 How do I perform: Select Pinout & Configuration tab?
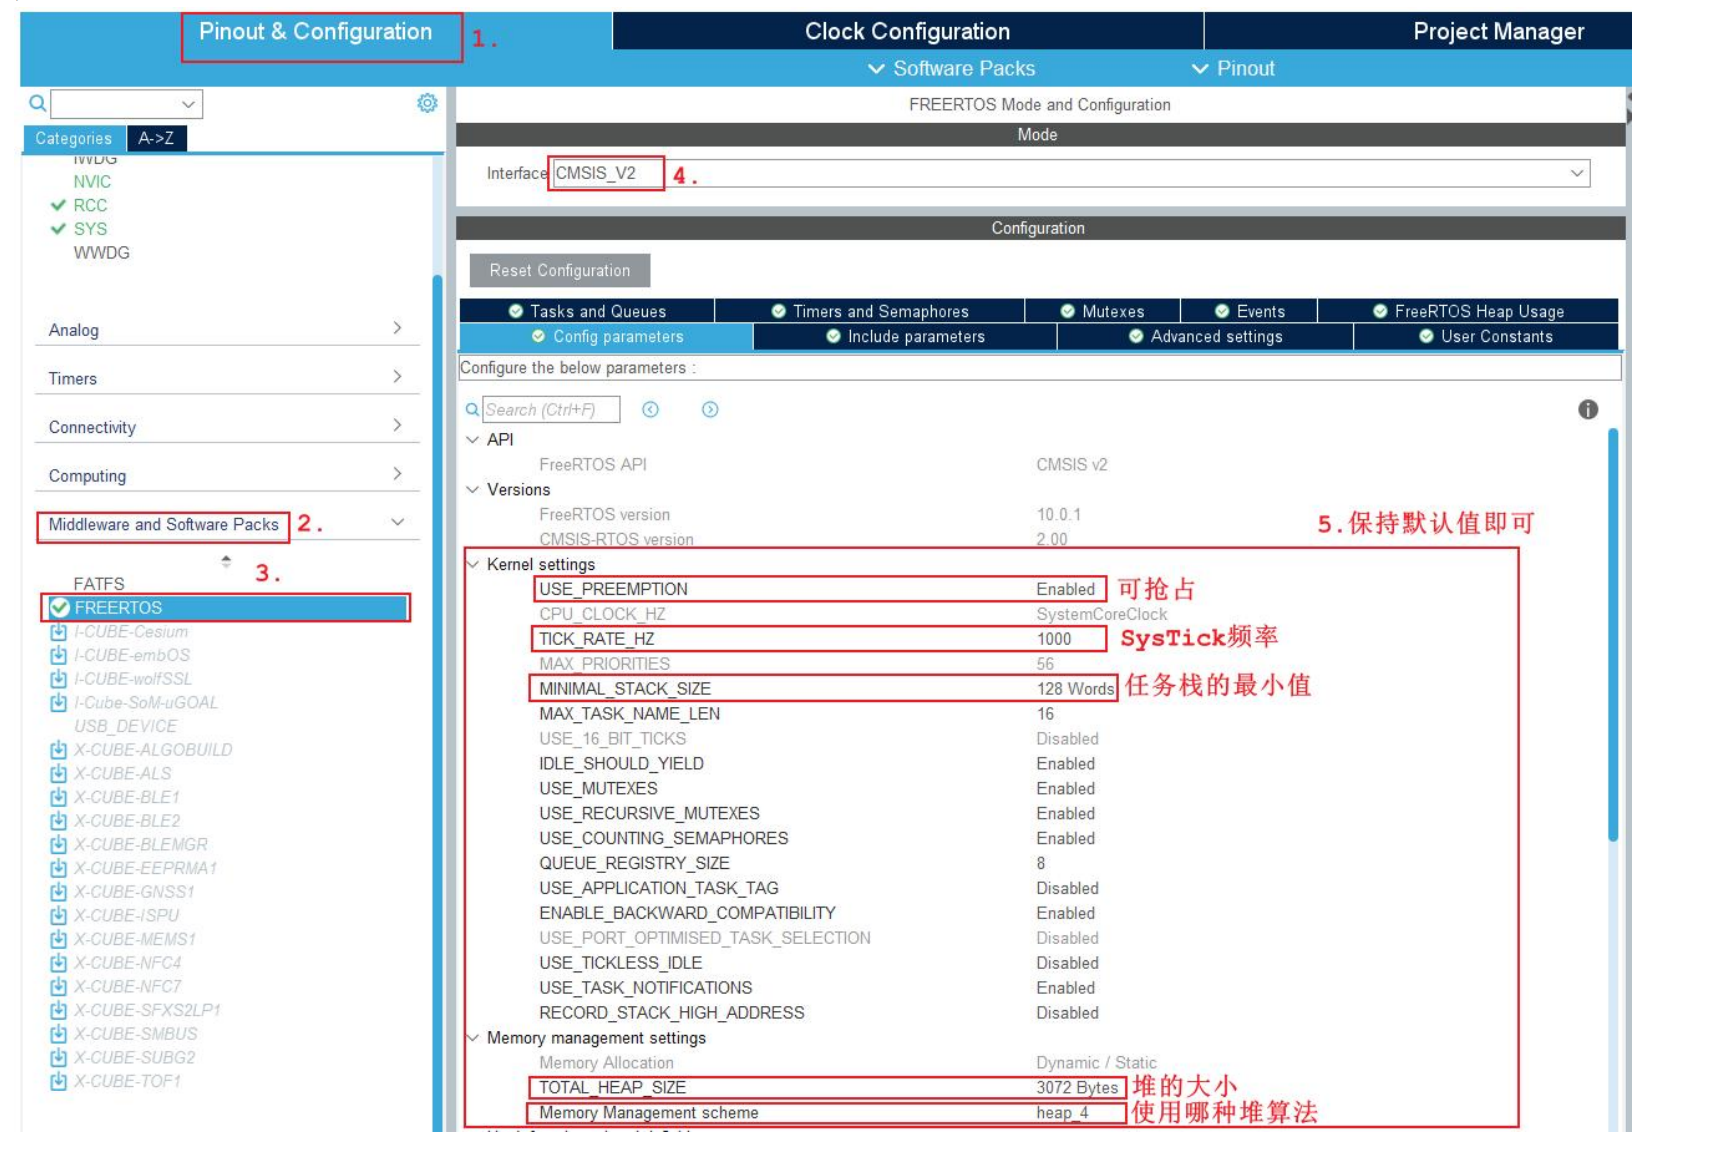click(x=315, y=31)
